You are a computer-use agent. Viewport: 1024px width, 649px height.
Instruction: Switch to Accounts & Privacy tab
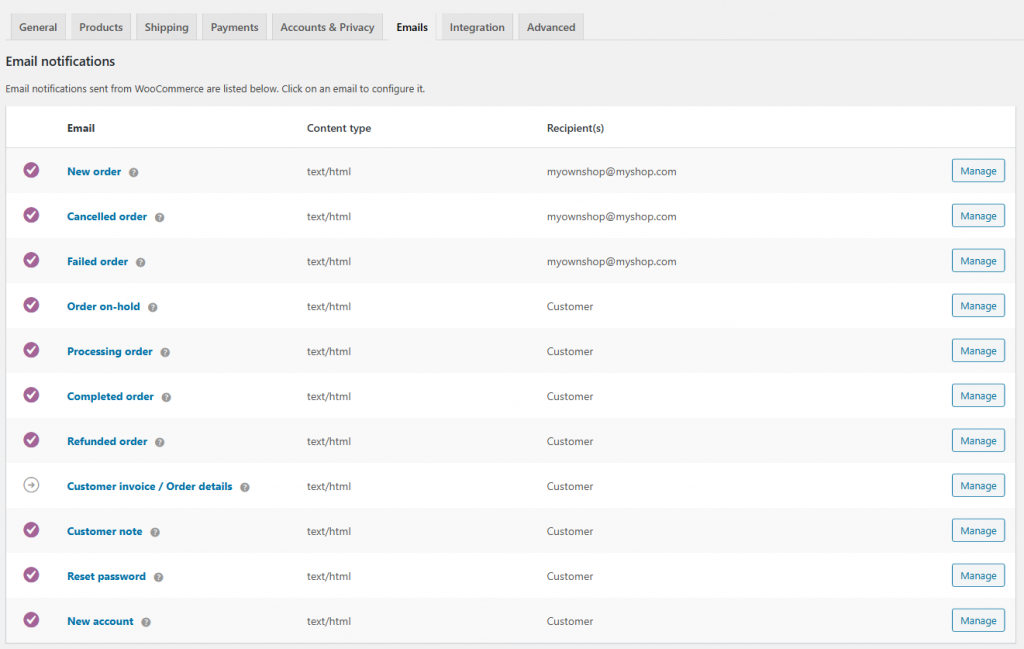(327, 27)
